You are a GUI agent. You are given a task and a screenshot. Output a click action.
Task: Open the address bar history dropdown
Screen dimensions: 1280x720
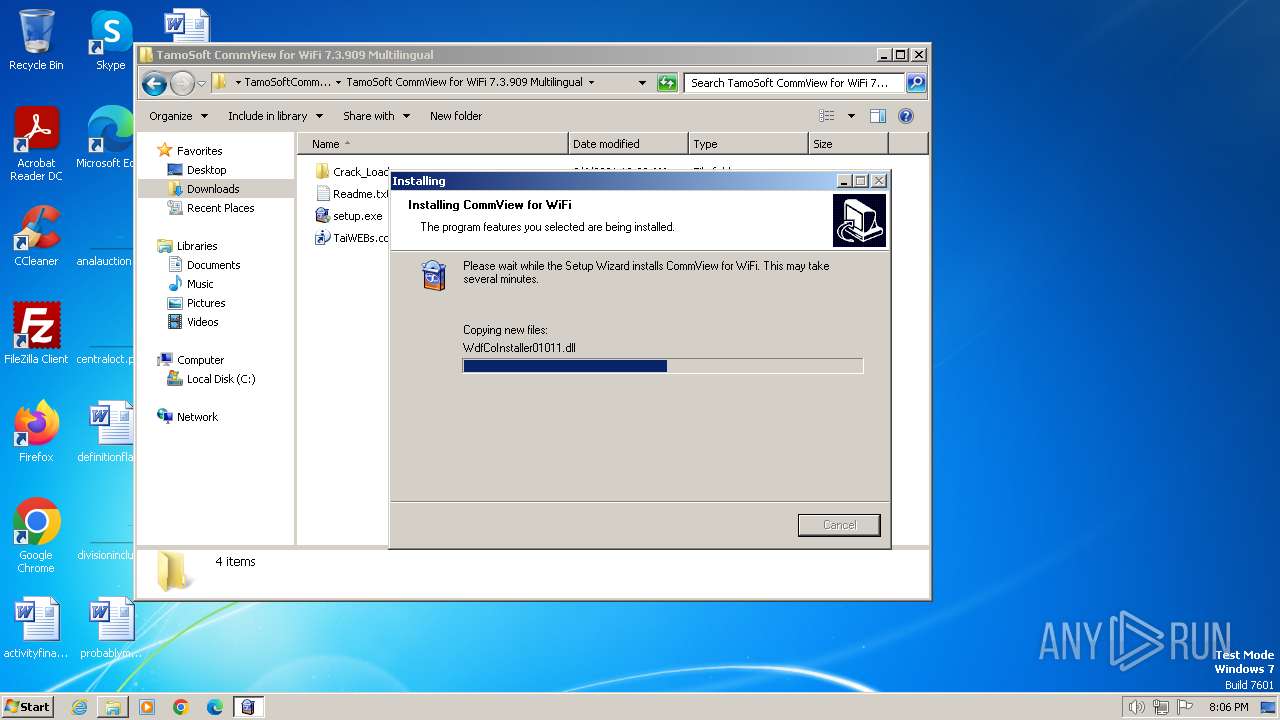click(642, 83)
